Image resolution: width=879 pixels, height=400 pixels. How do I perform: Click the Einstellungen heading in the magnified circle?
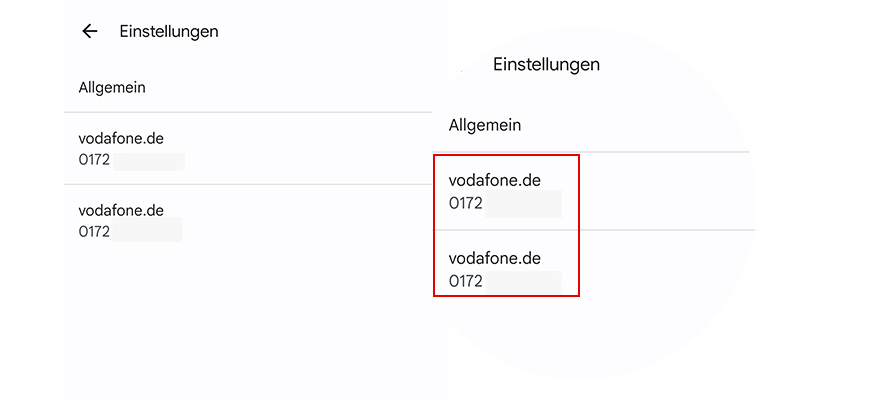coord(546,64)
